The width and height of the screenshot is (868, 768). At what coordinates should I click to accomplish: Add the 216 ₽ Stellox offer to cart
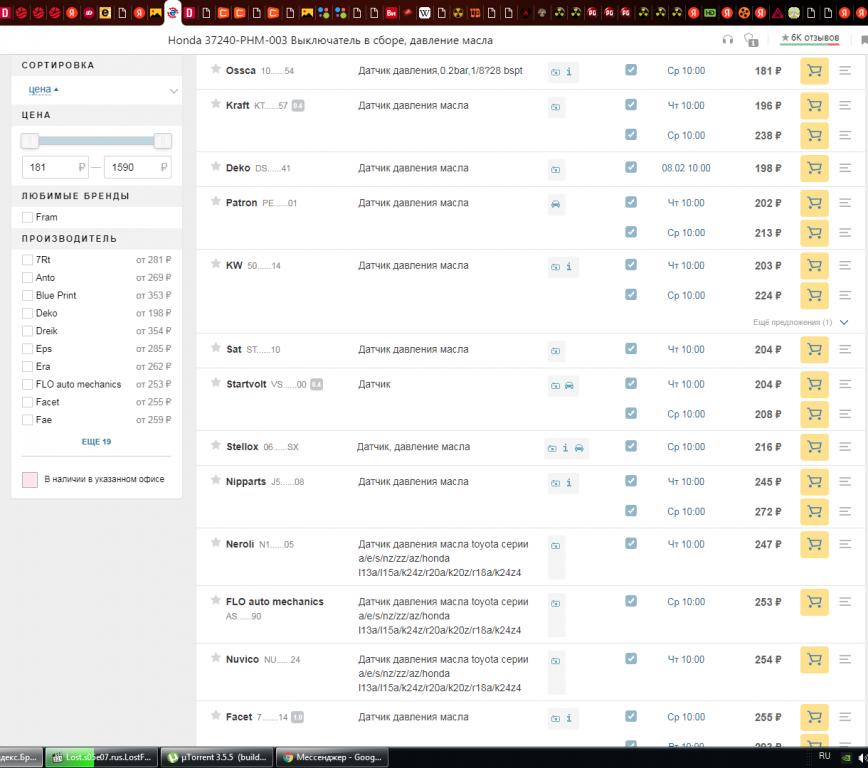tap(814, 447)
